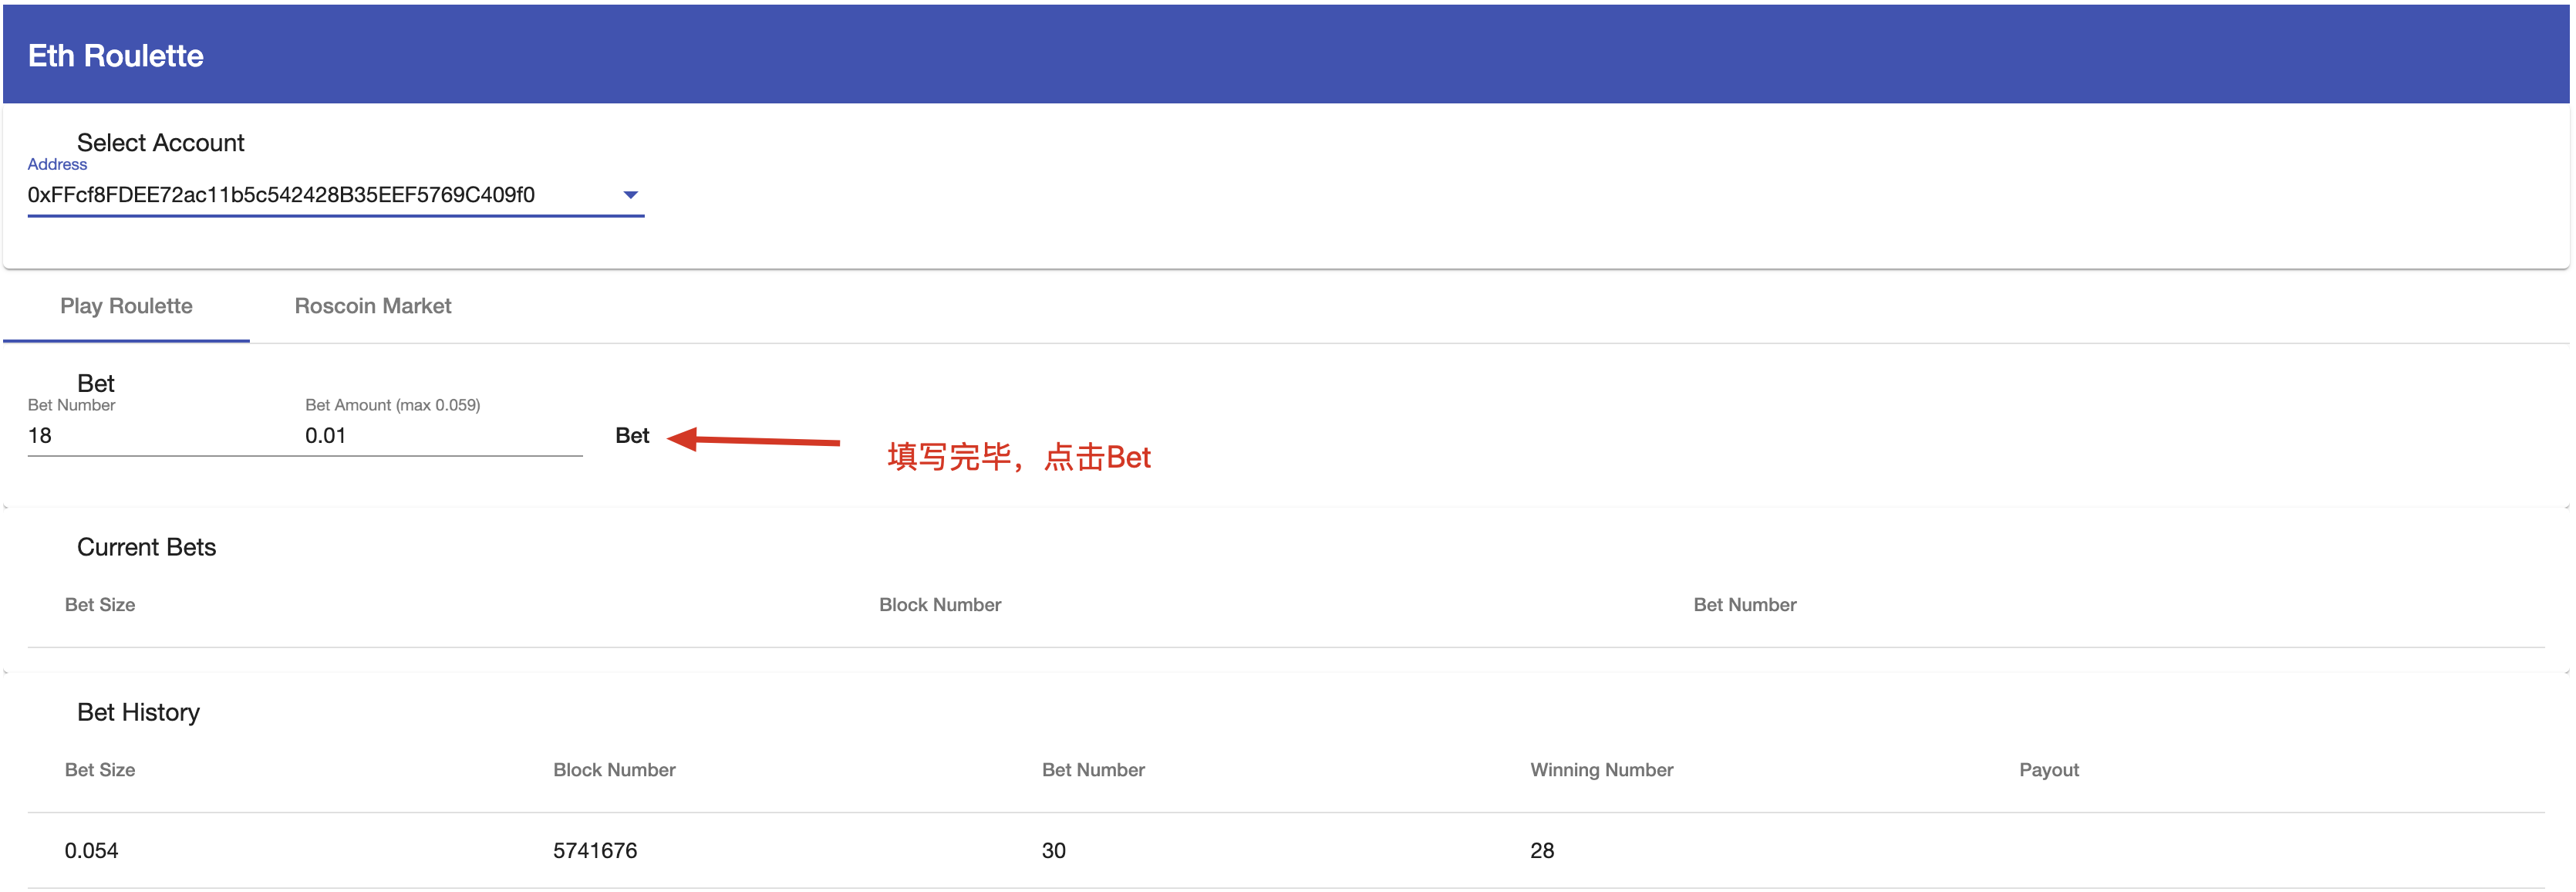Click the Winning Number column header
This screenshot has height=892, width=2576.
click(x=1602, y=770)
